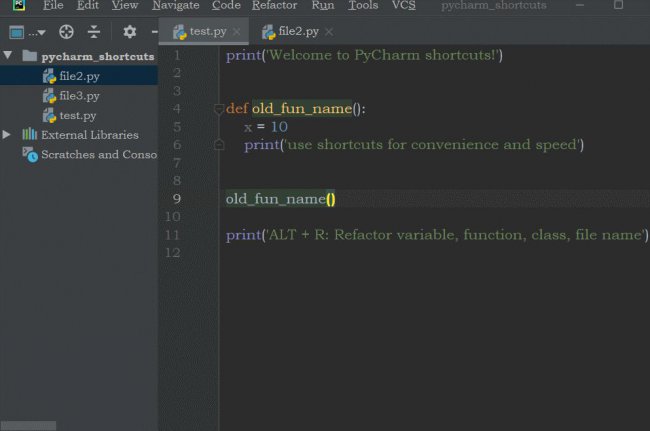The image size is (650, 431).
Task: Expand the External Libraries node
Action: (x=7, y=135)
